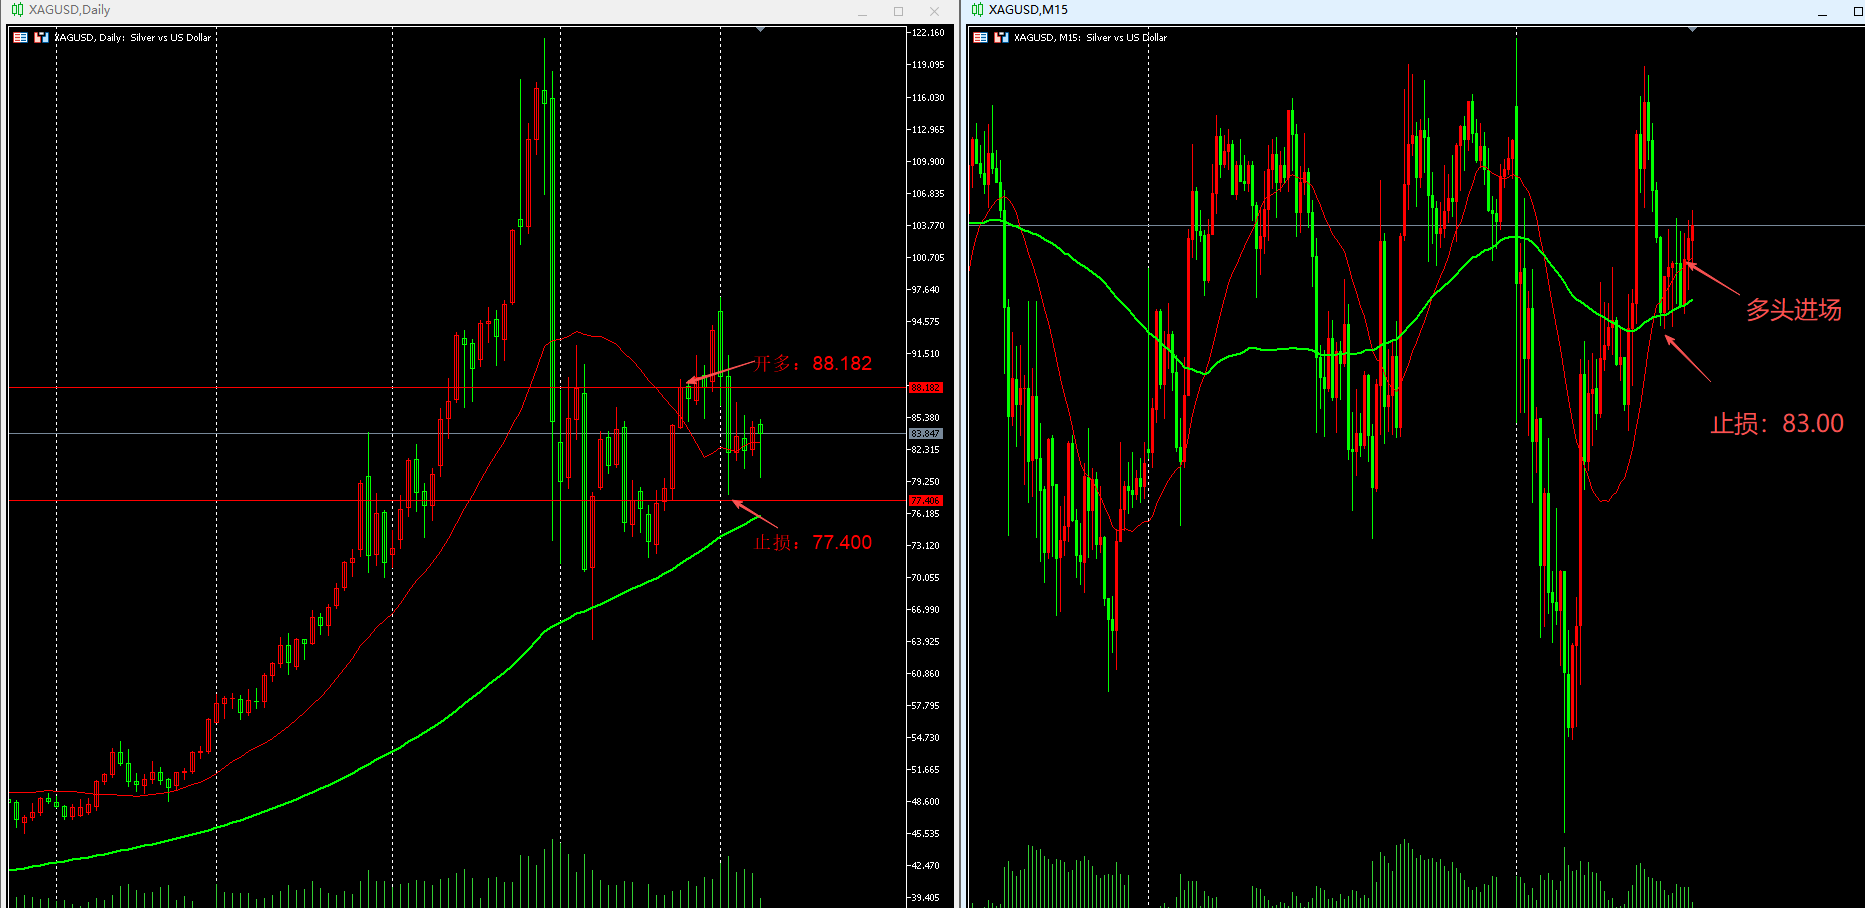The height and width of the screenshot is (908, 1865).
Task: Close the XAGUSD,Daily chart window
Action: 934,12
